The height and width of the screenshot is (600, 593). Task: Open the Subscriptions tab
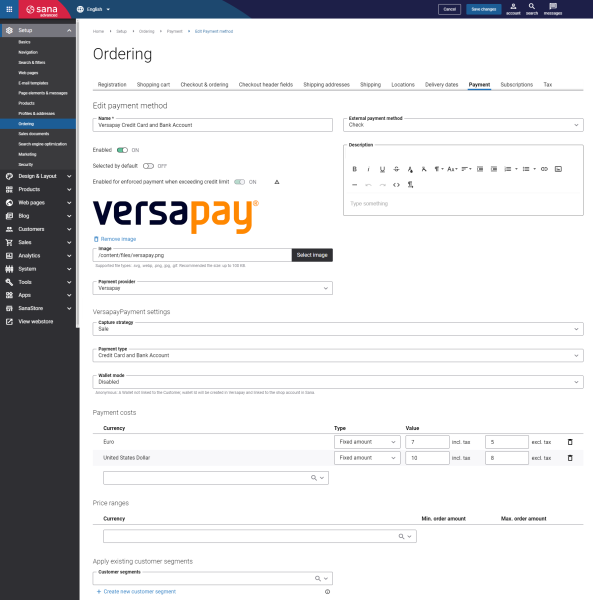pos(516,85)
